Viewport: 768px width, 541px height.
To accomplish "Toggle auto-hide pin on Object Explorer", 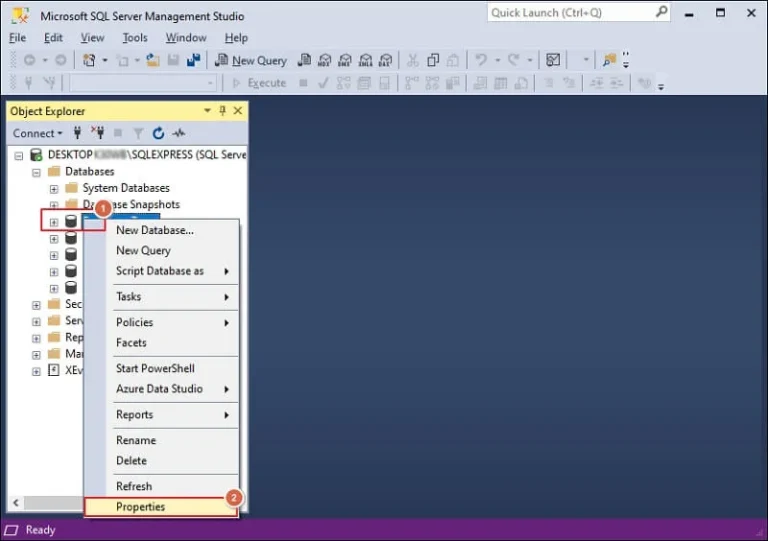I will coord(222,111).
